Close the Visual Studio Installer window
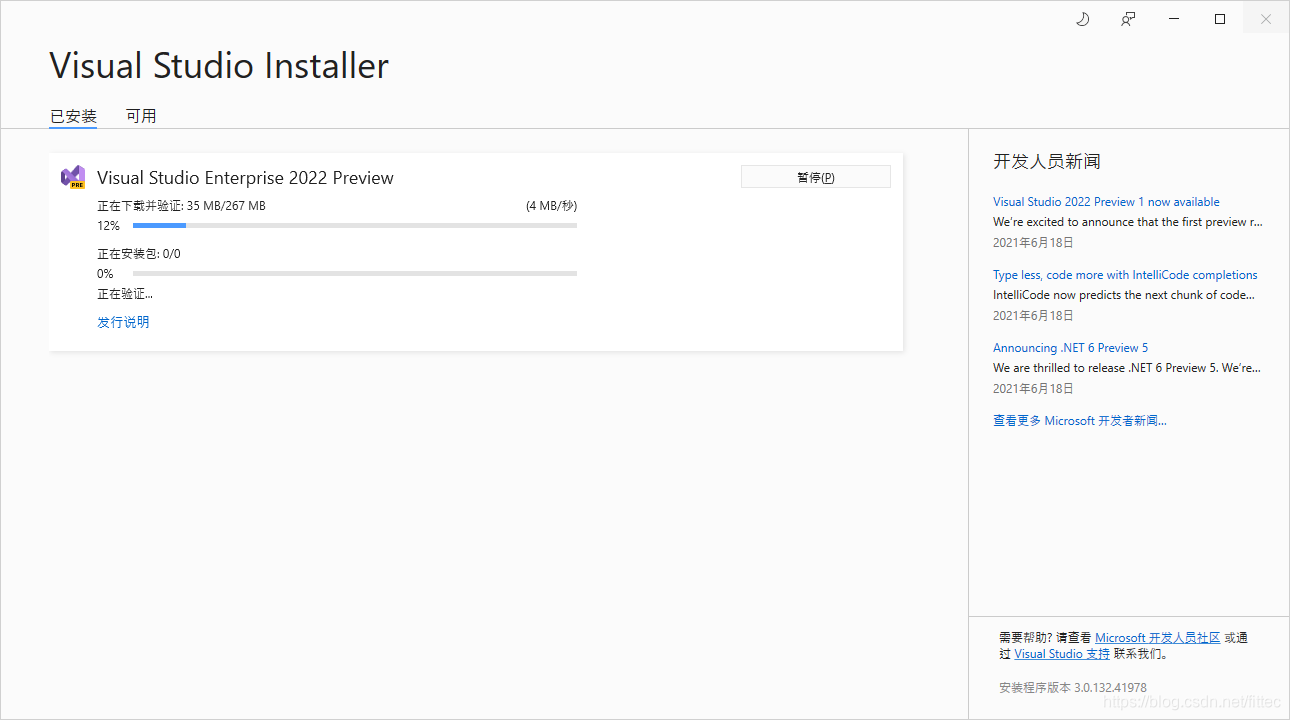The image size is (1290, 720). pyautogui.click(x=1266, y=19)
